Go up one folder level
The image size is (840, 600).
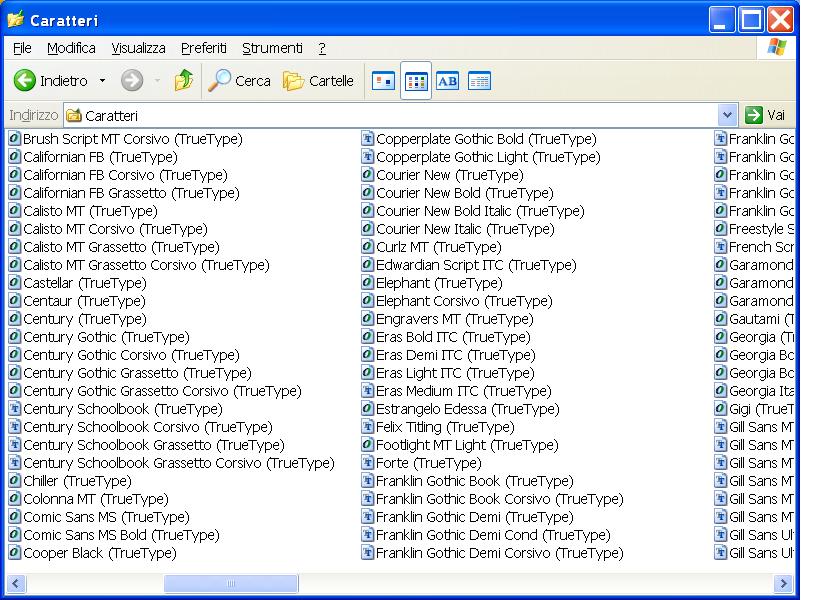coord(183,81)
